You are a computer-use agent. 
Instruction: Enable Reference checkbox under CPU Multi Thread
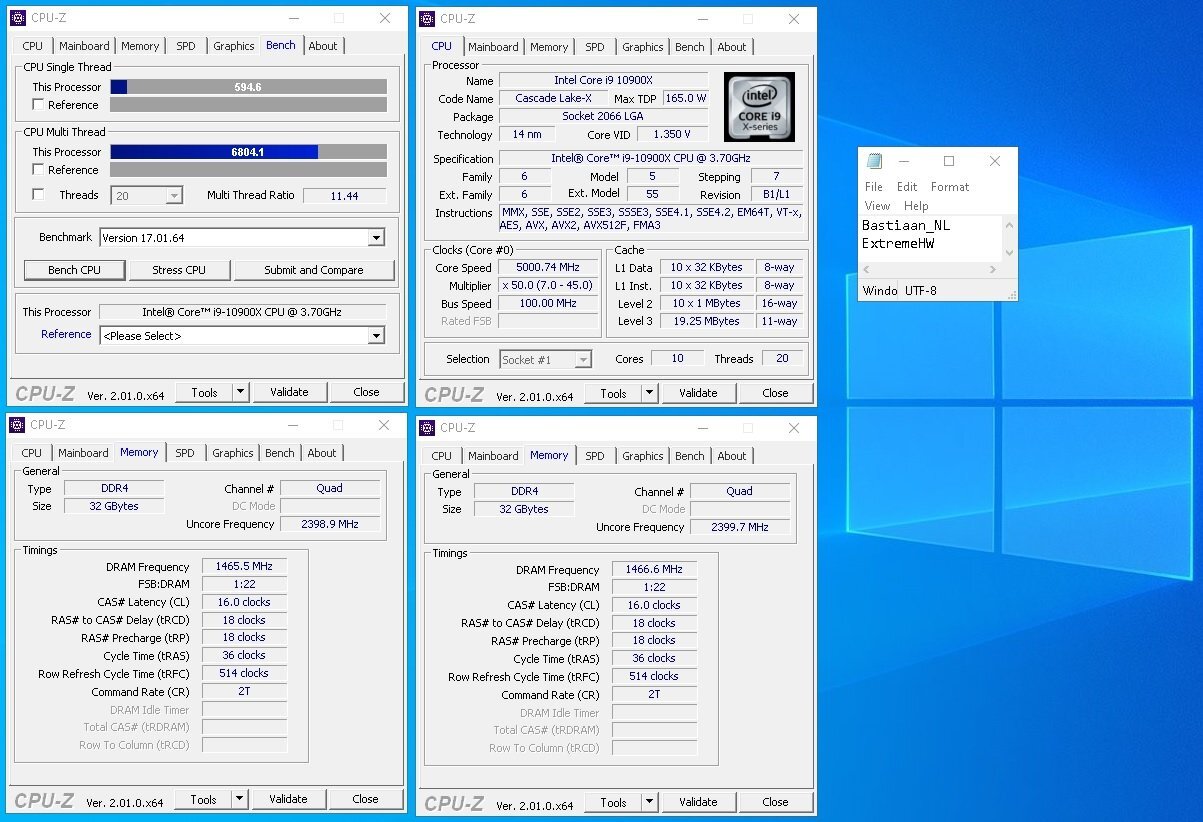38,170
